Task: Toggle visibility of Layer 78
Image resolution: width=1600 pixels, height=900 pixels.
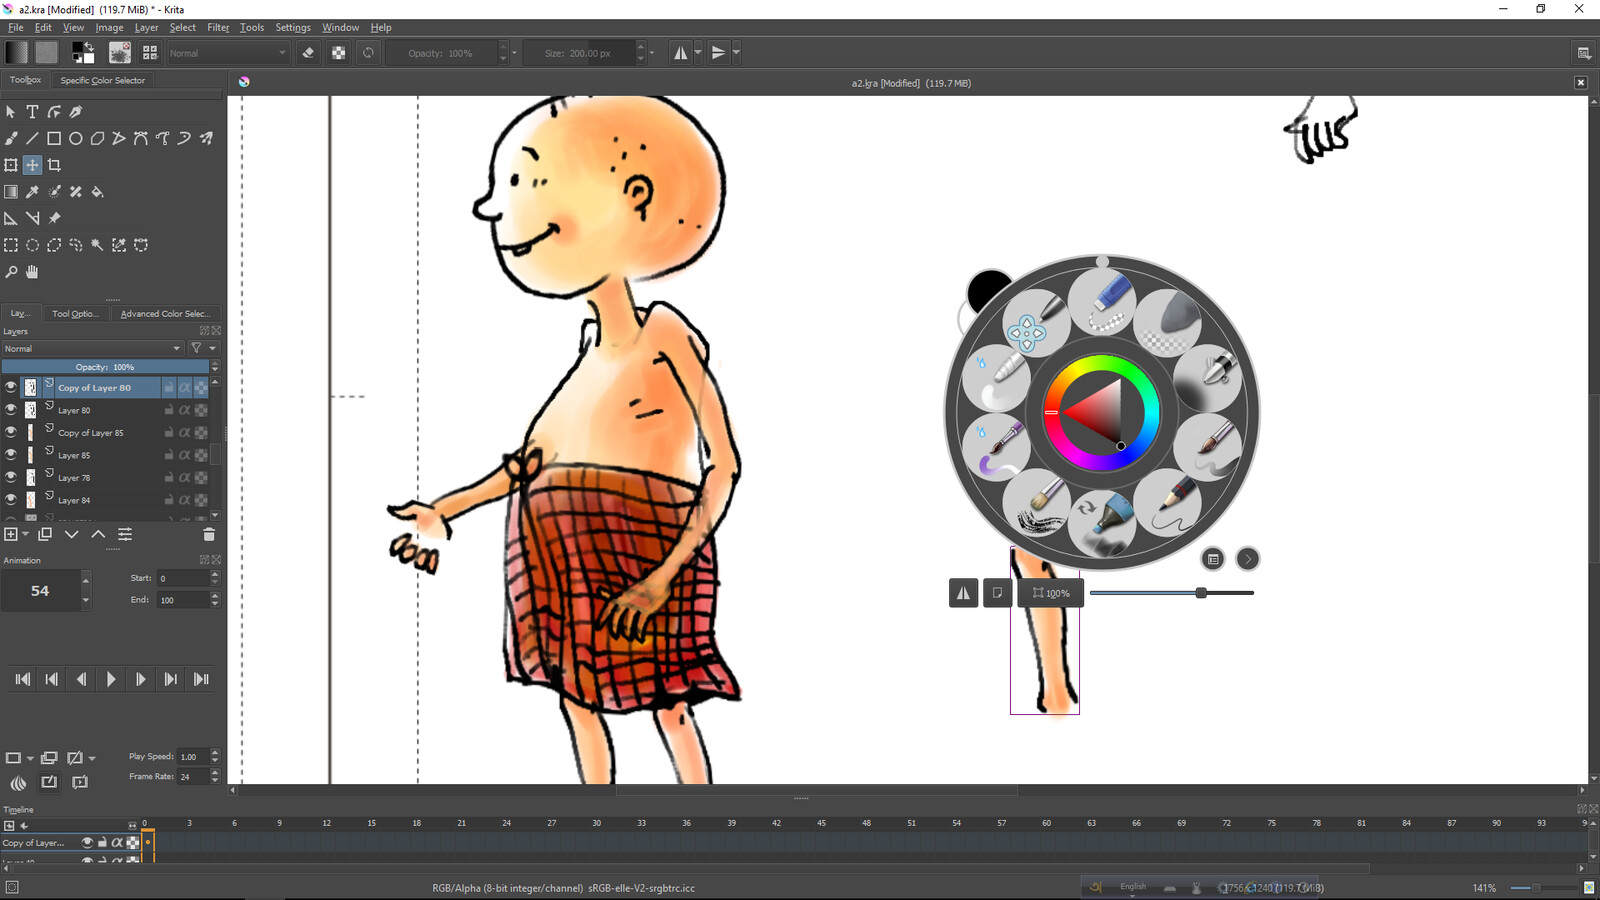Action: point(10,477)
